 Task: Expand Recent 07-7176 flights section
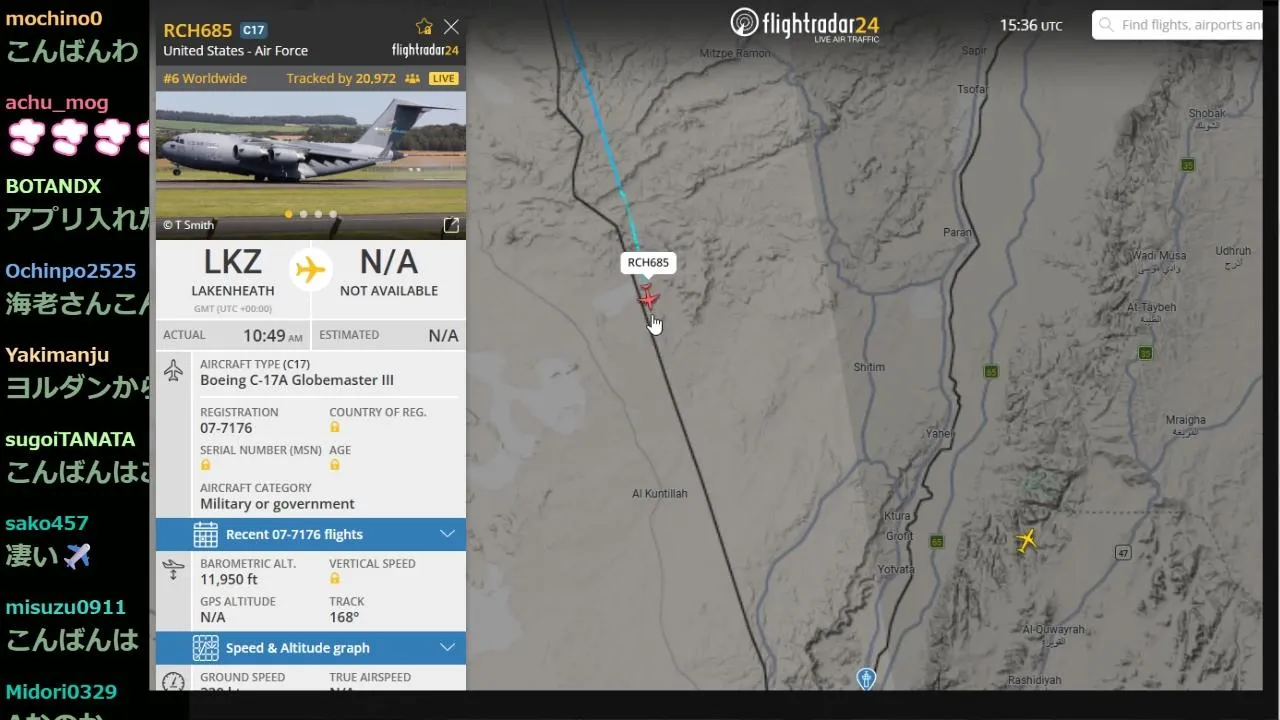click(x=311, y=534)
